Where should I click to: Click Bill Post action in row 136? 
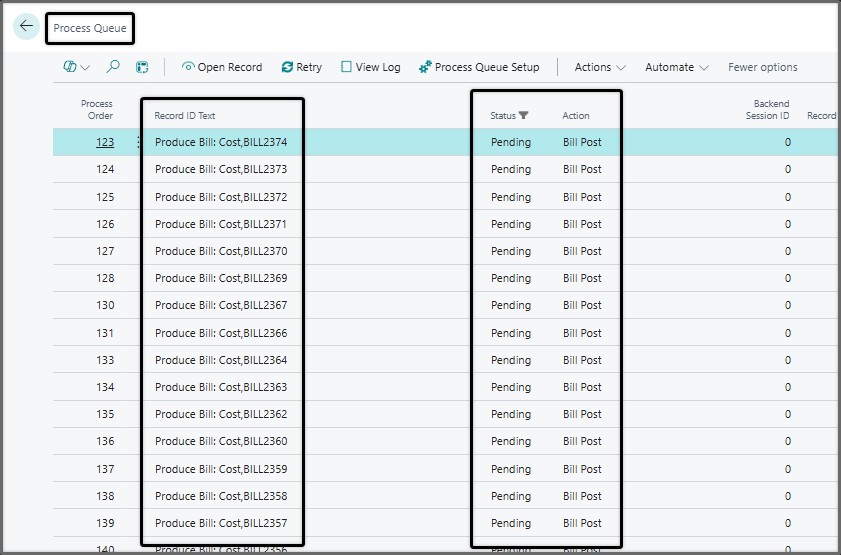tap(582, 441)
